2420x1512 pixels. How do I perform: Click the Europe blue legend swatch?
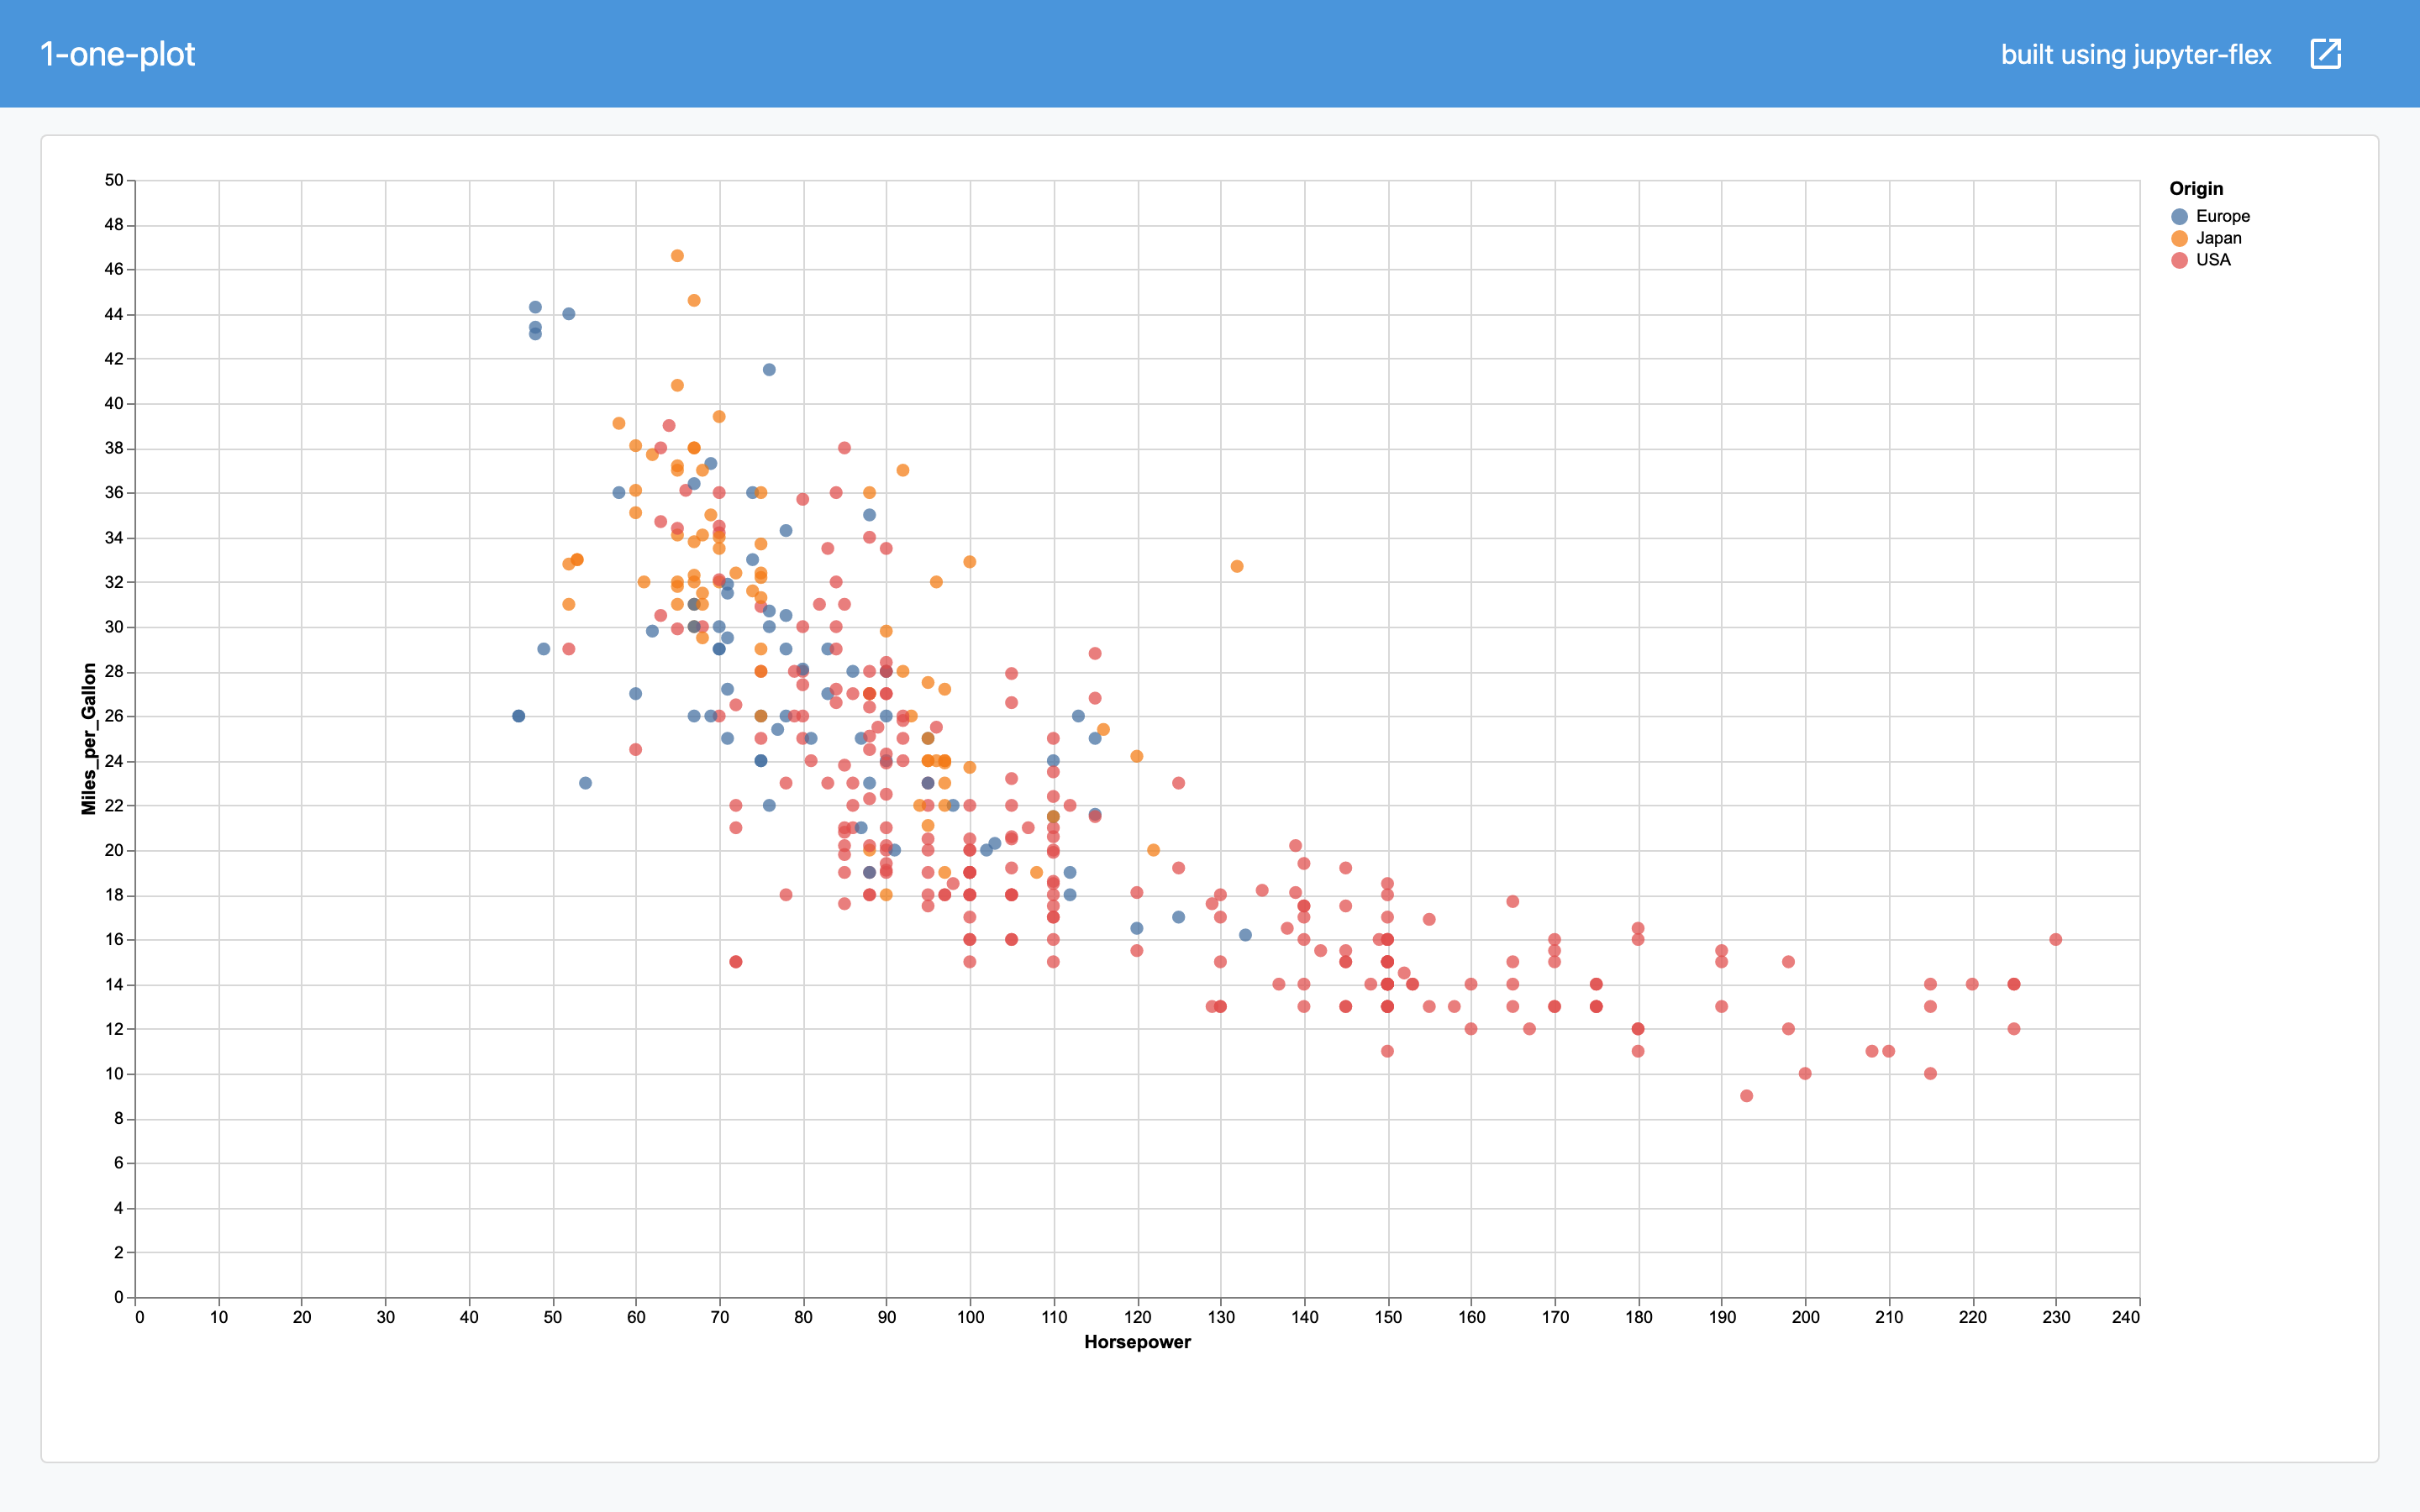tap(2179, 217)
